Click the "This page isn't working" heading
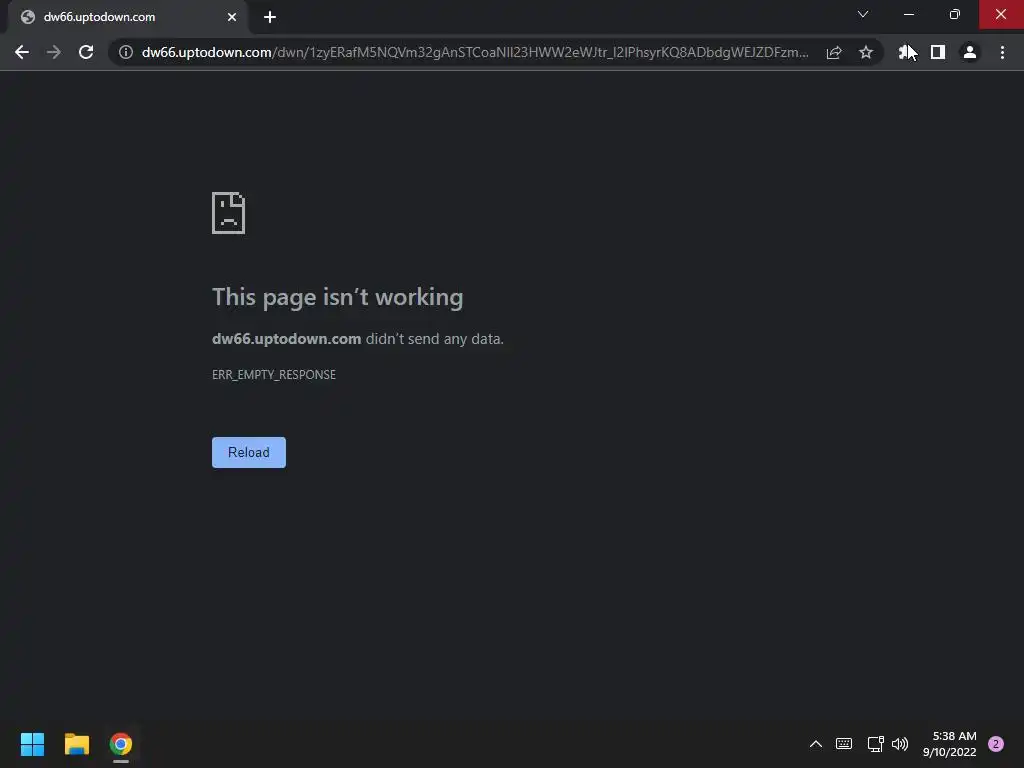Image resolution: width=1024 pixels, height=768 pixels. point(338,297)
